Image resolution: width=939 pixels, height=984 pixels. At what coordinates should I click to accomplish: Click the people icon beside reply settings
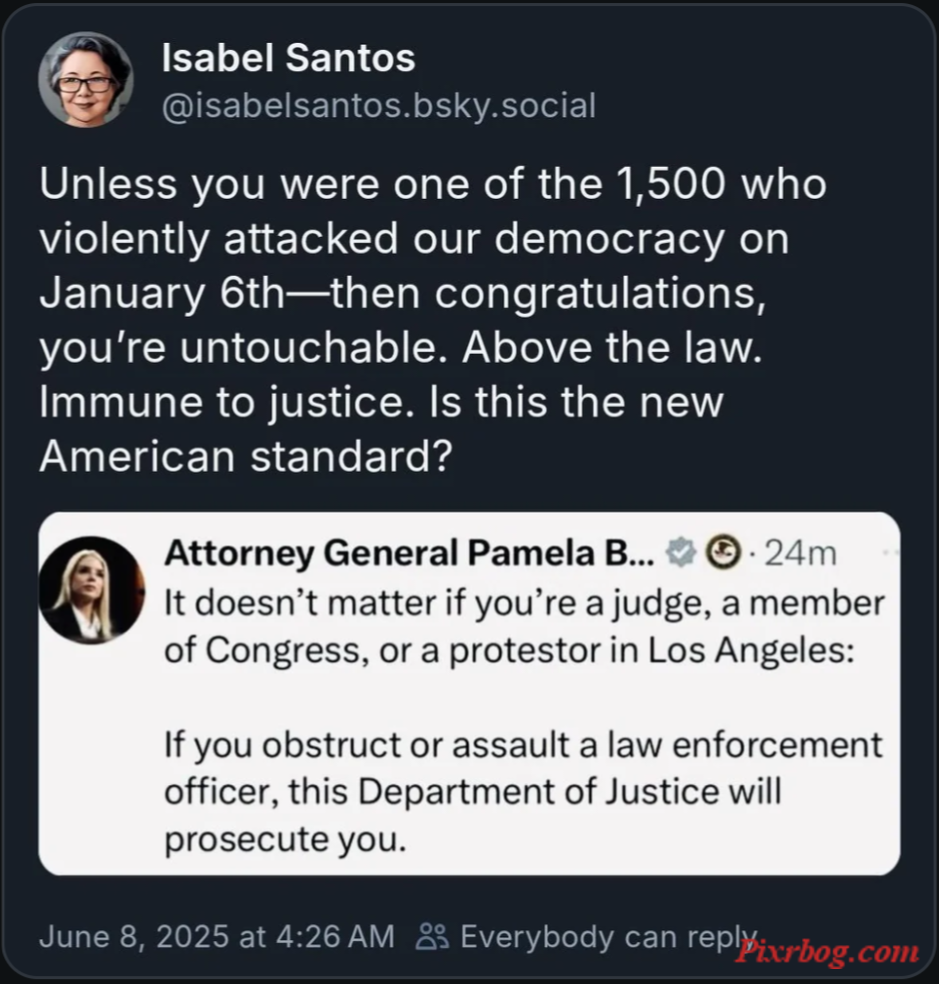[x=432, y=937]
